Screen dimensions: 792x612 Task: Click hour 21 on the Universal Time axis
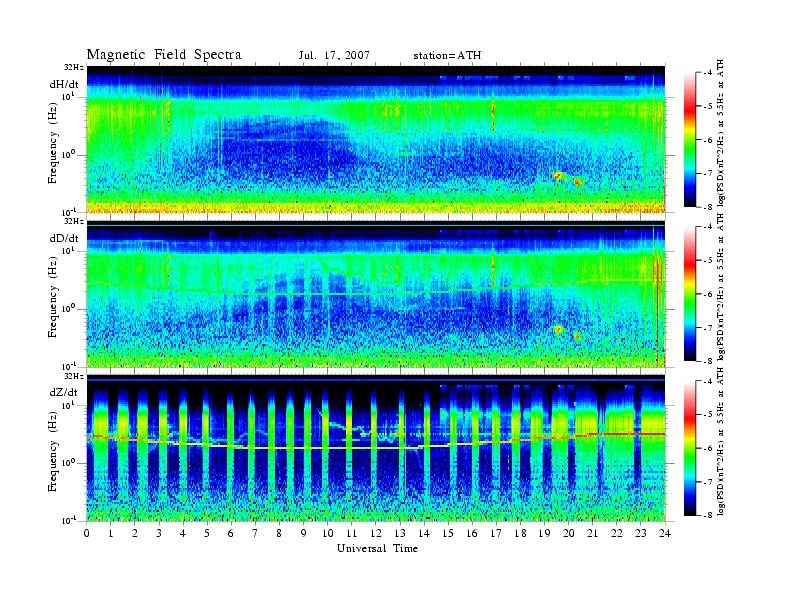[592, 533]
